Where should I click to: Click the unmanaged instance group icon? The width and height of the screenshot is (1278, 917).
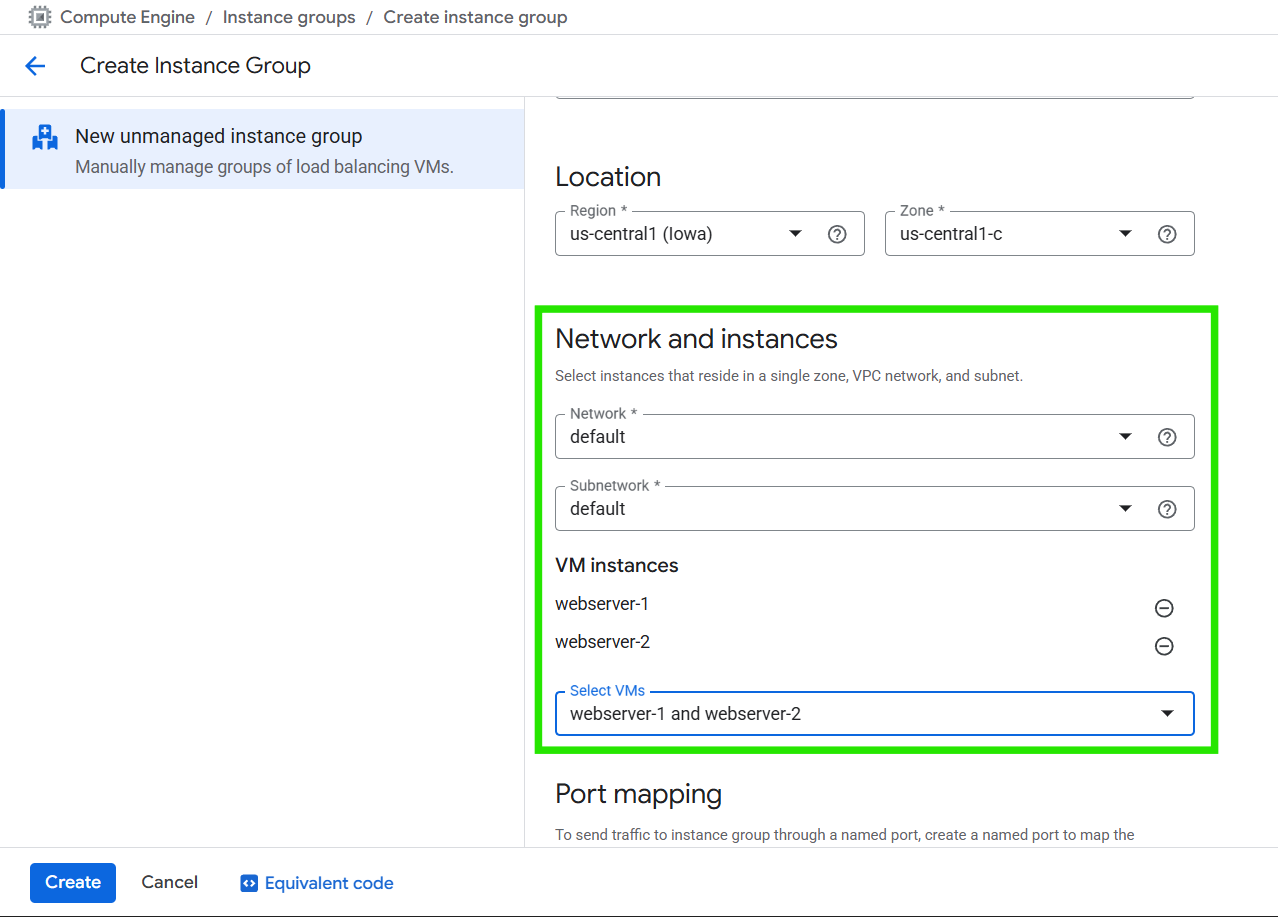coord(45,138)
